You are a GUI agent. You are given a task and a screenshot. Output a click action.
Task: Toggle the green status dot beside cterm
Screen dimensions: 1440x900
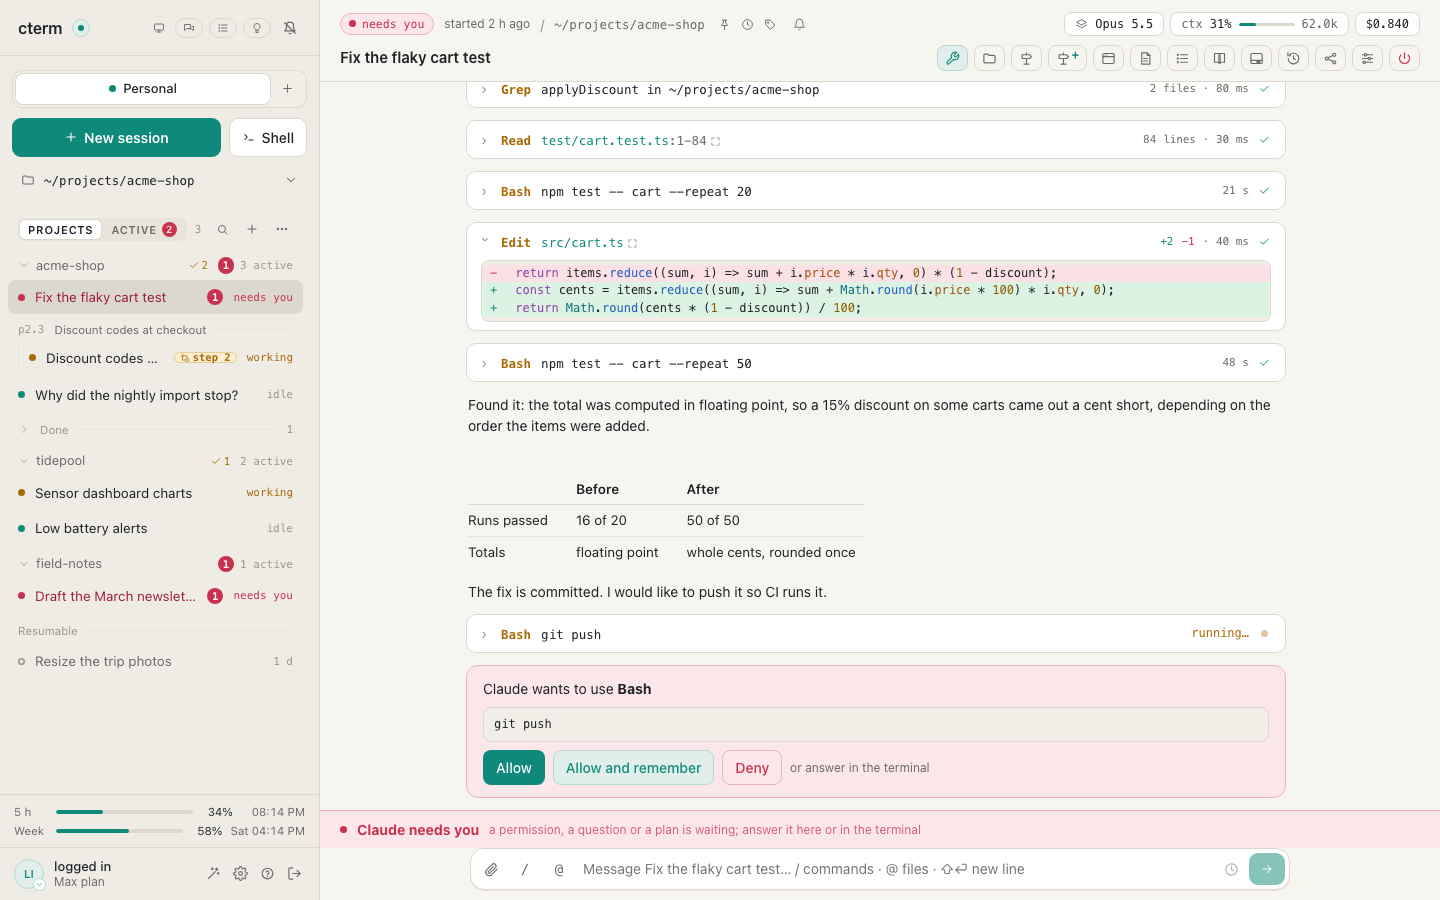(81, 28)
